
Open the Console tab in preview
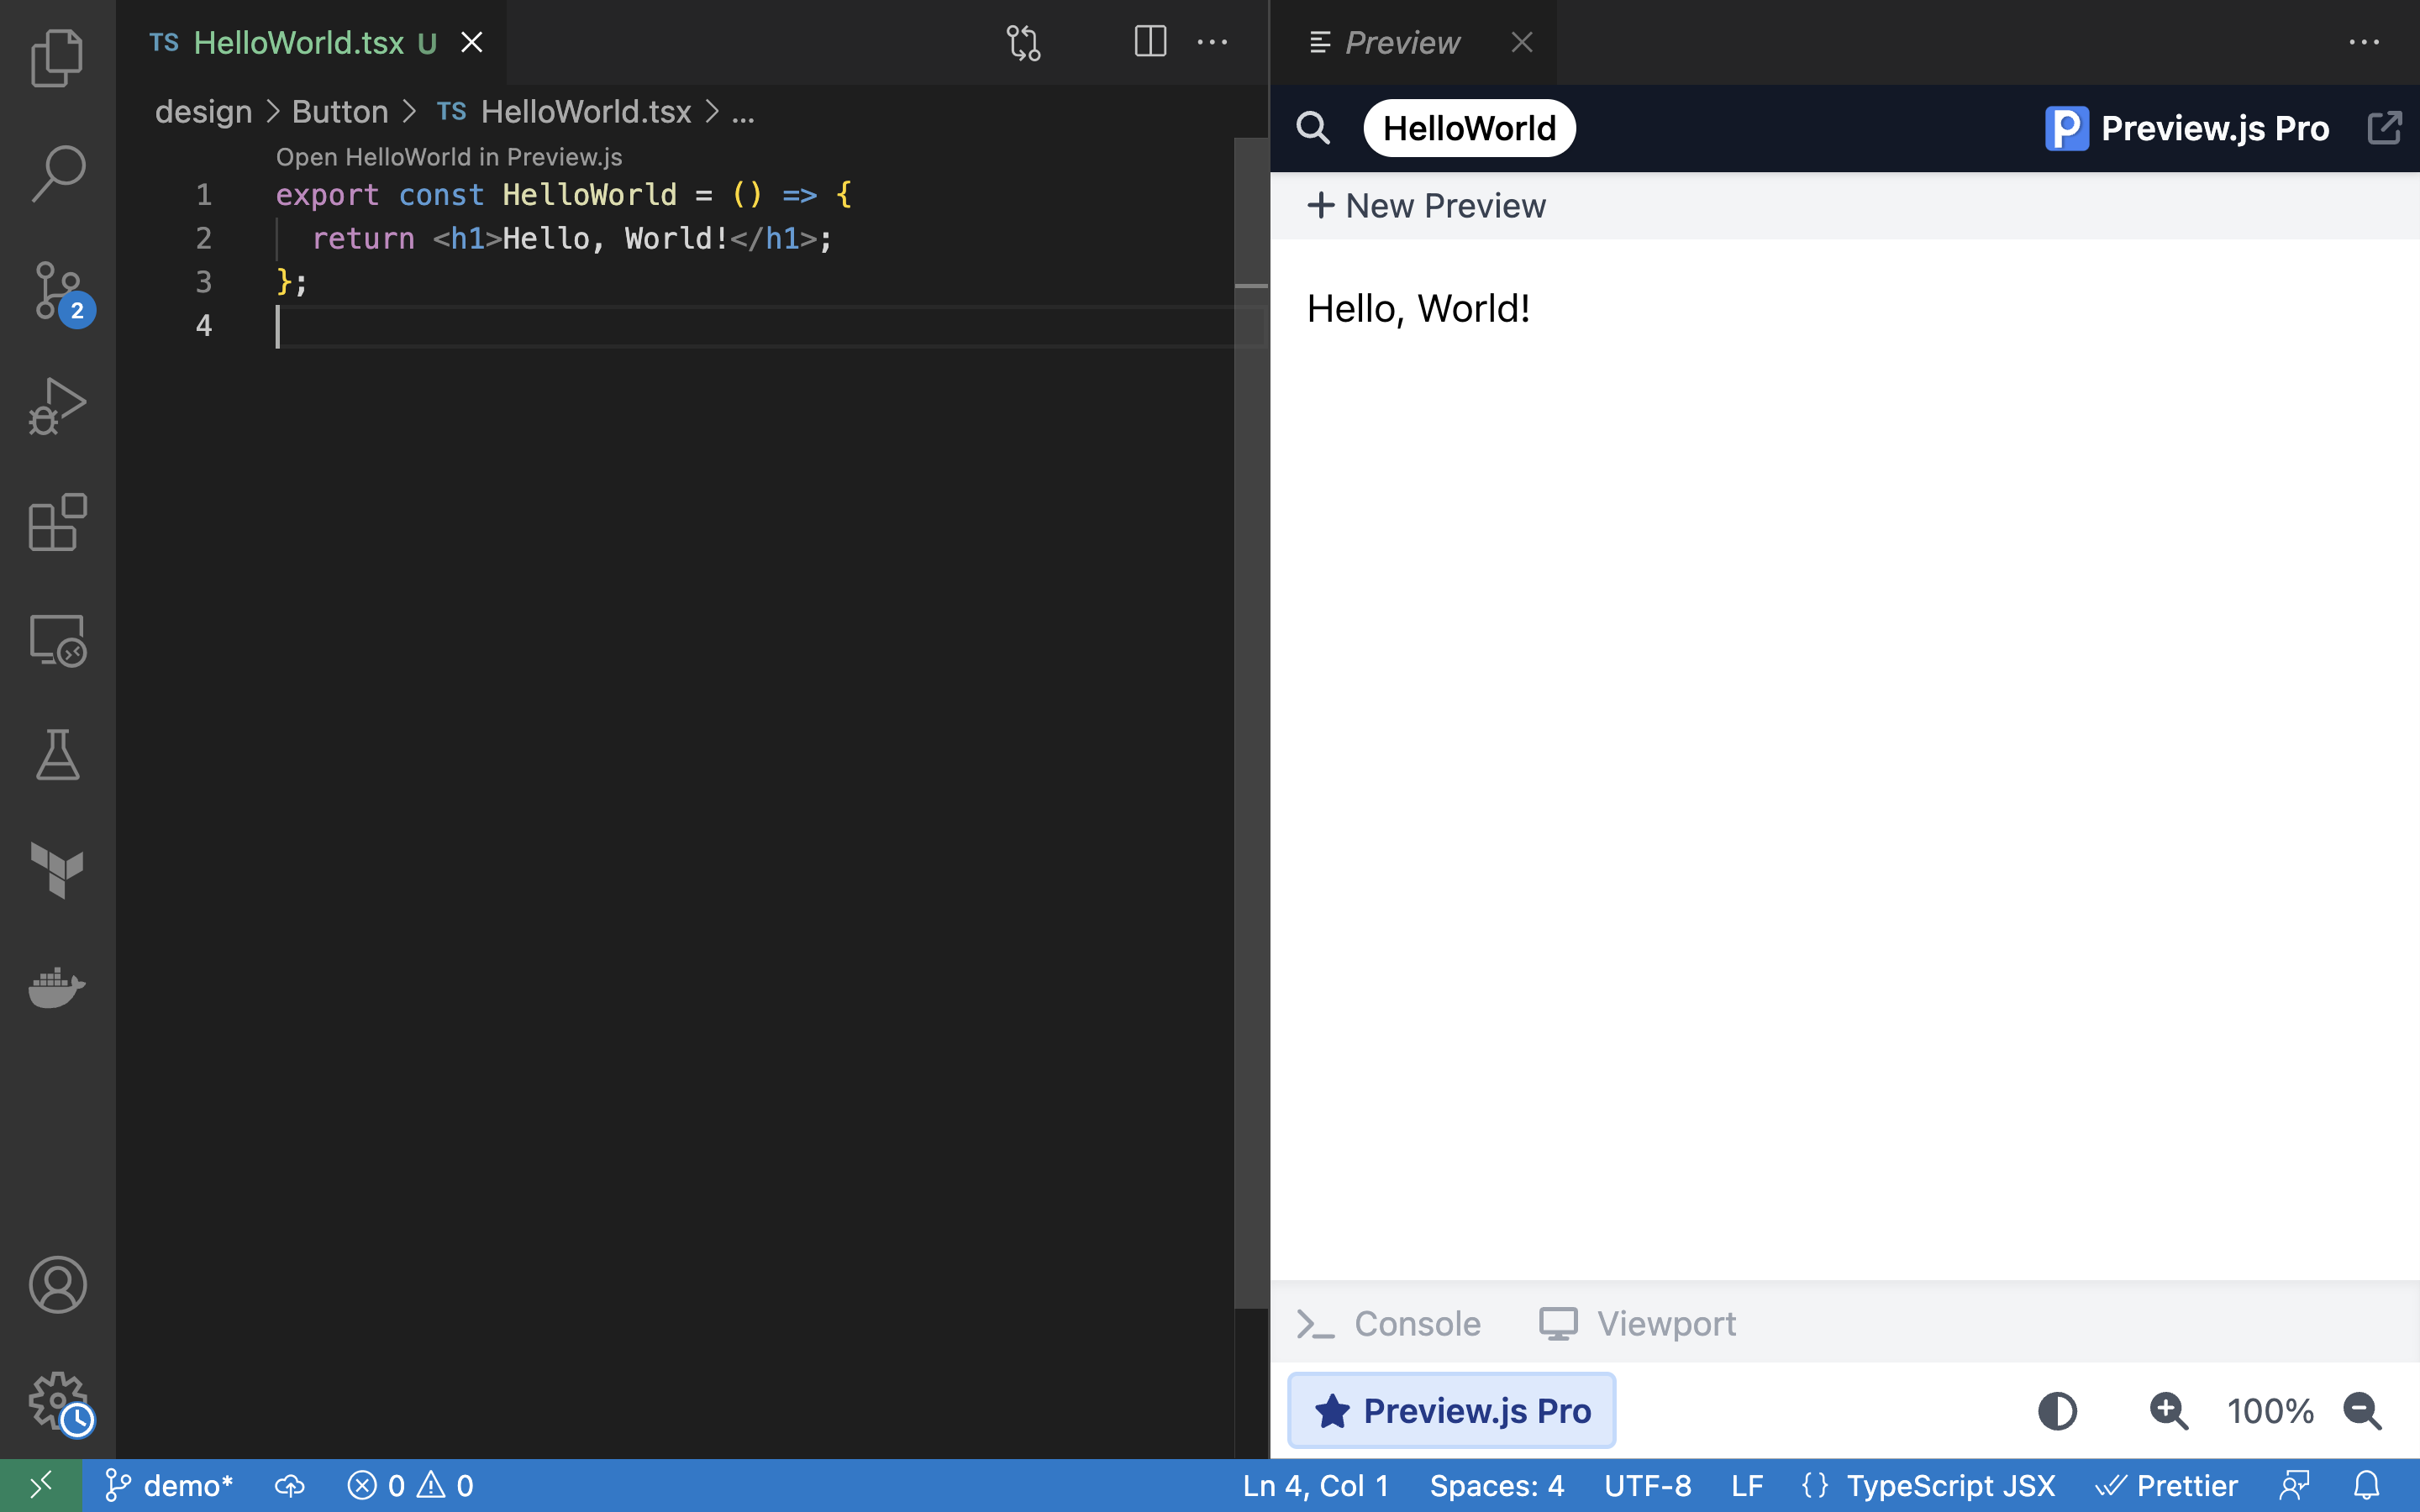[x=1388, y=1324]
